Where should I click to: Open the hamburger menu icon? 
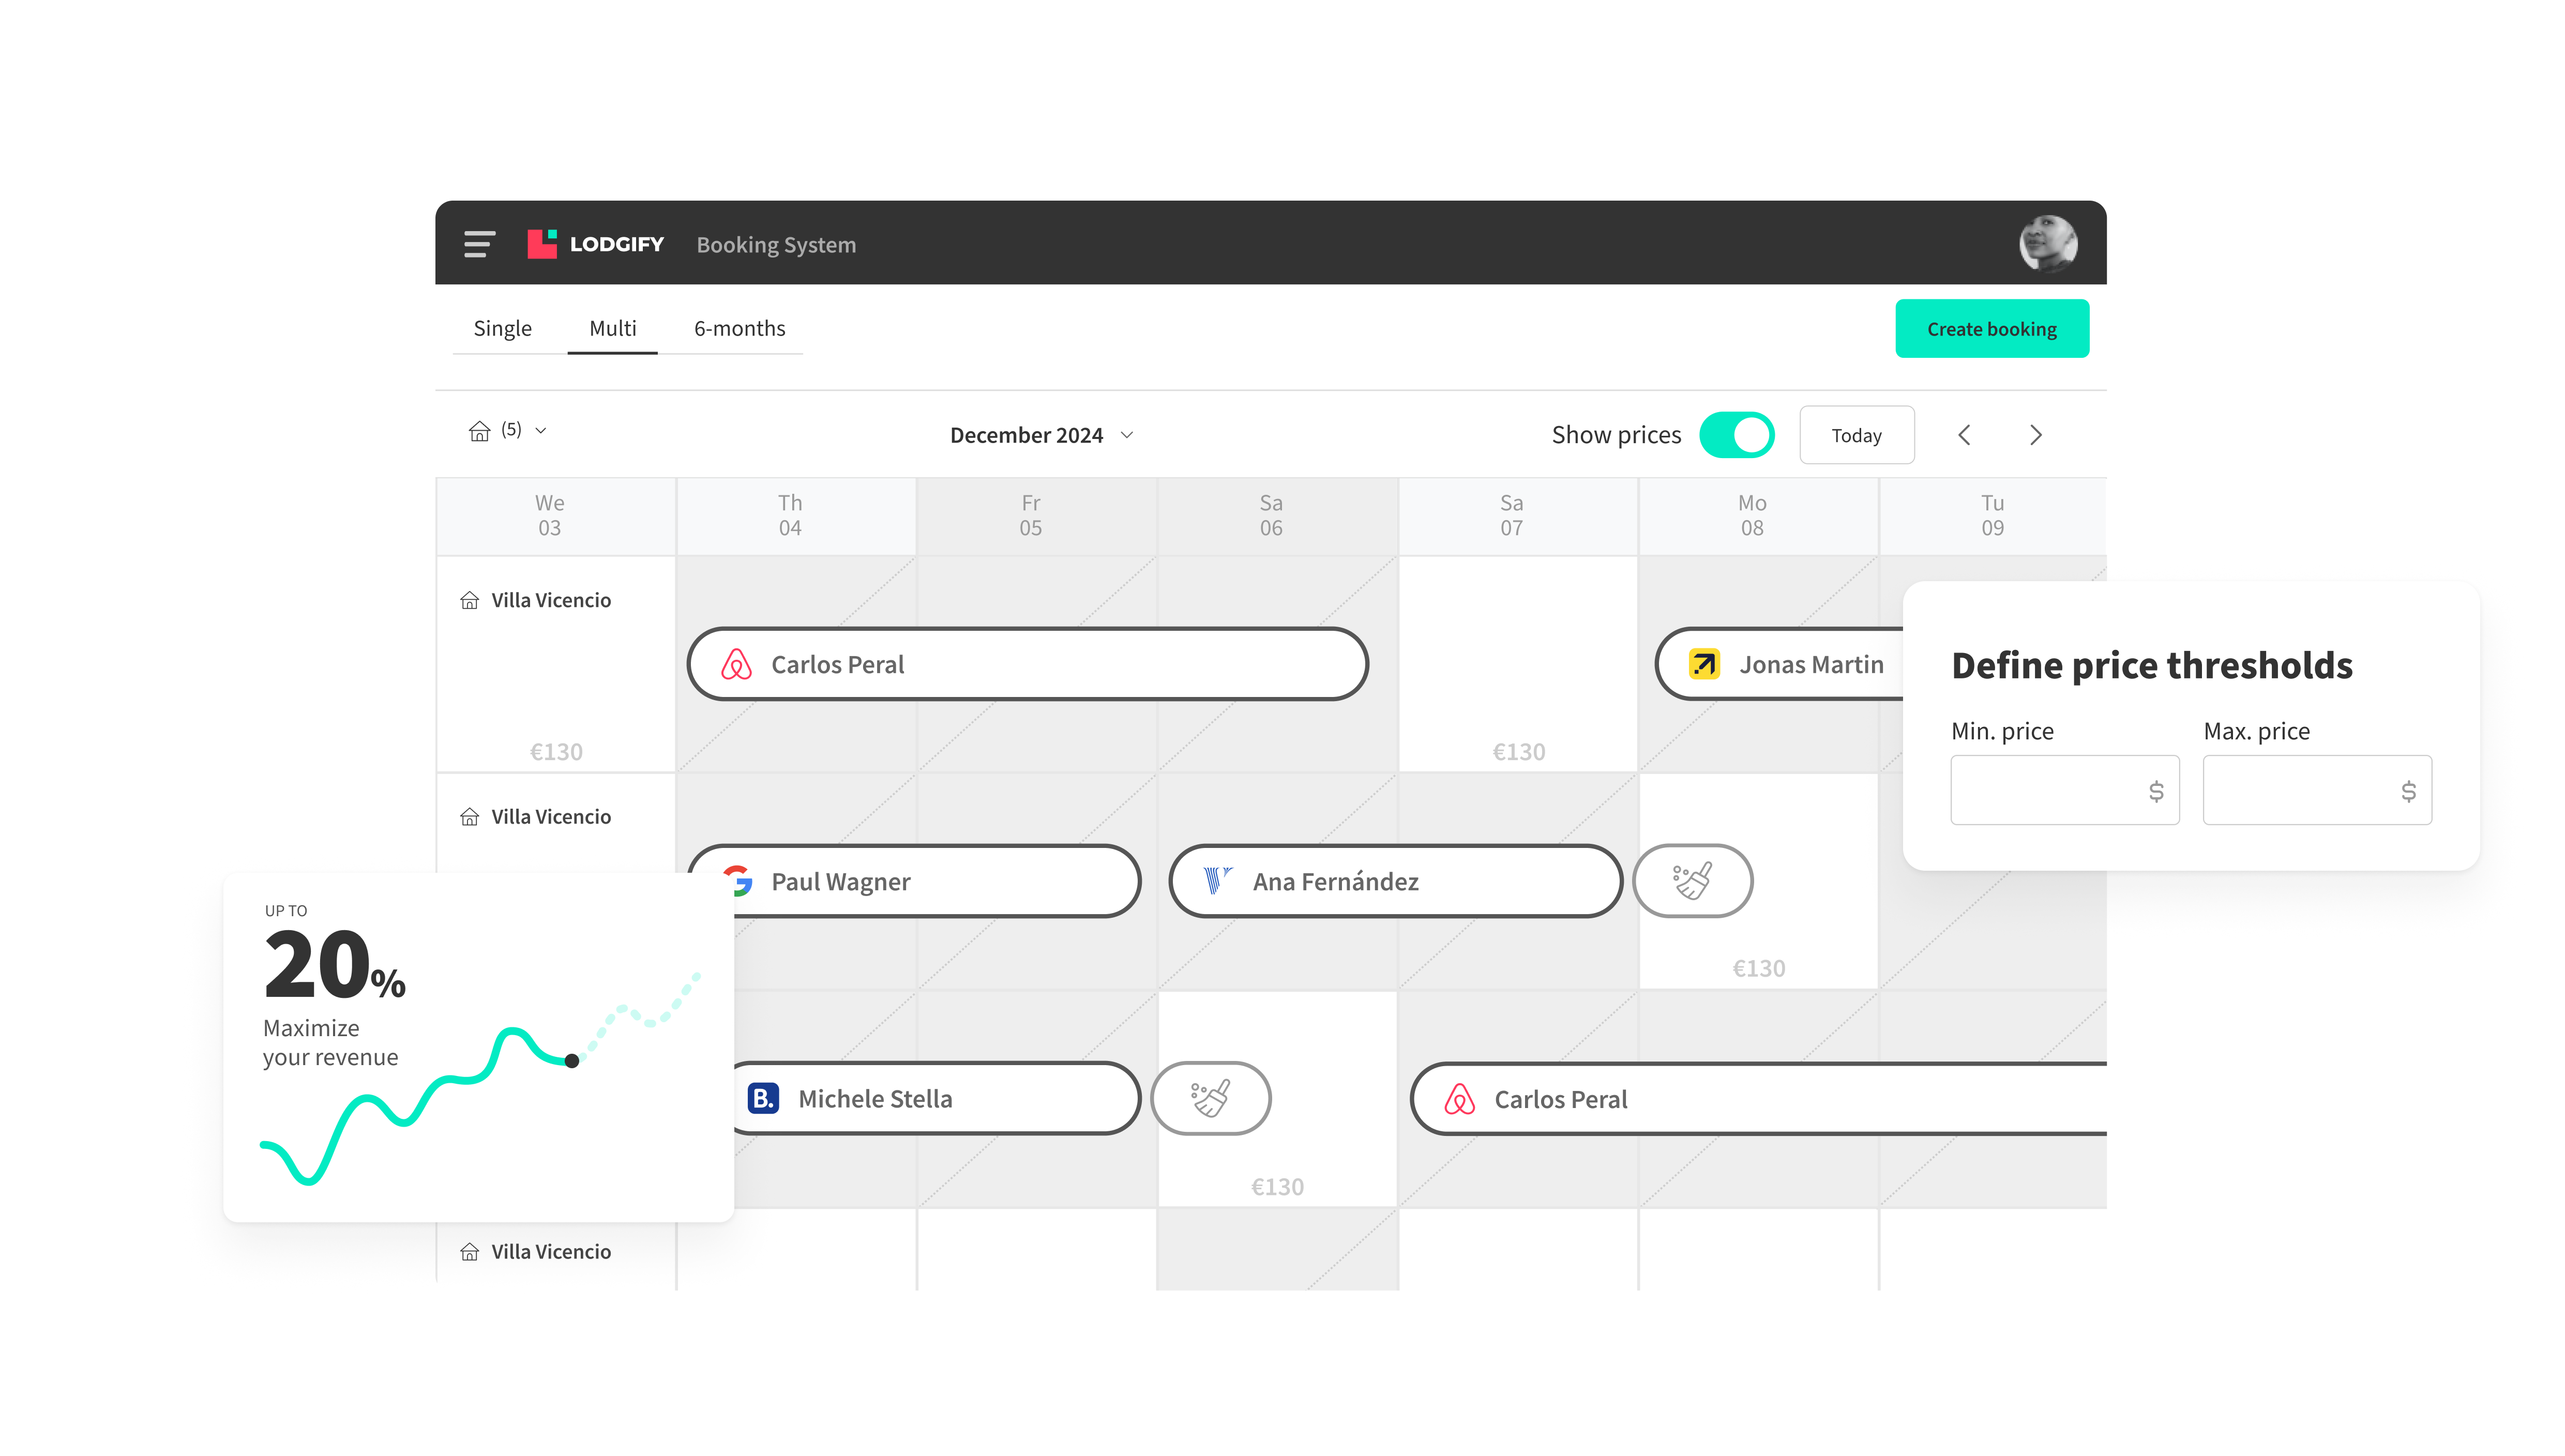coord(479,244)
